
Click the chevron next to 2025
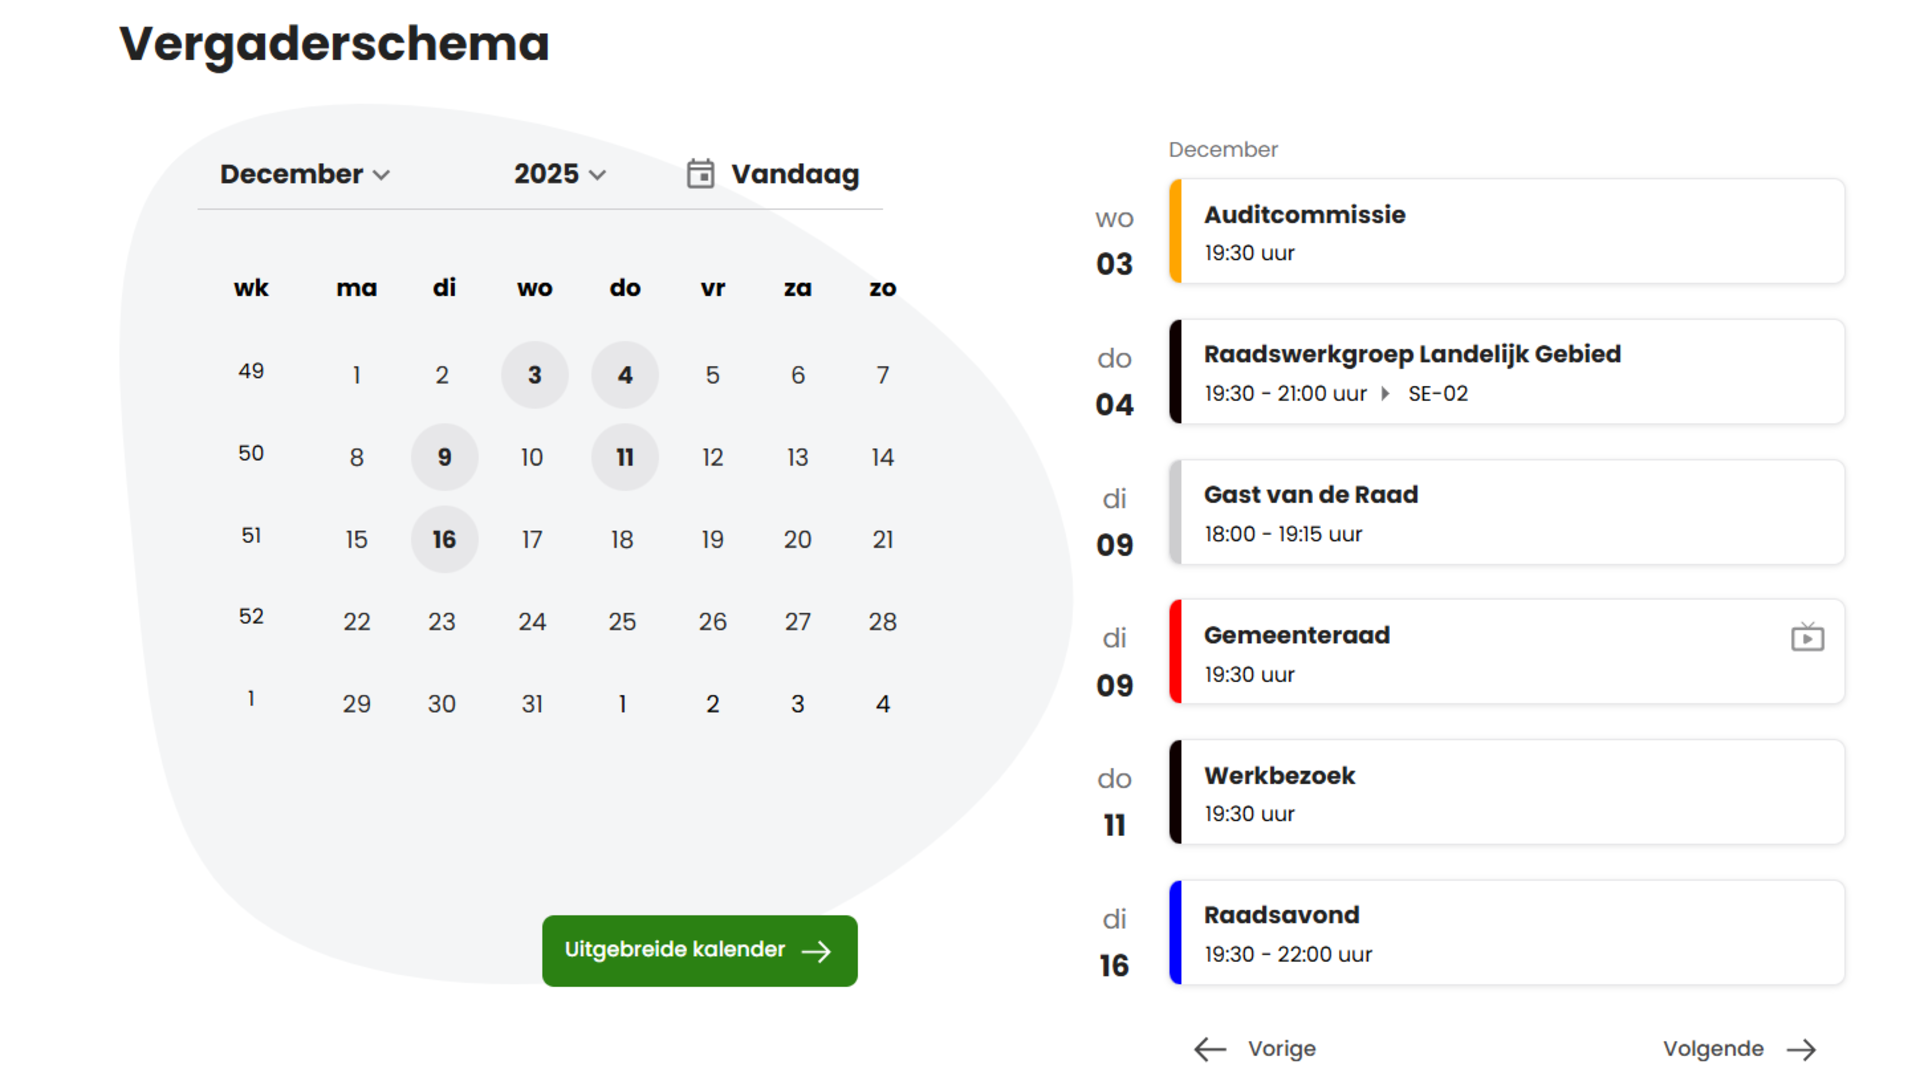pyautogui.click(x=598, y=175)
